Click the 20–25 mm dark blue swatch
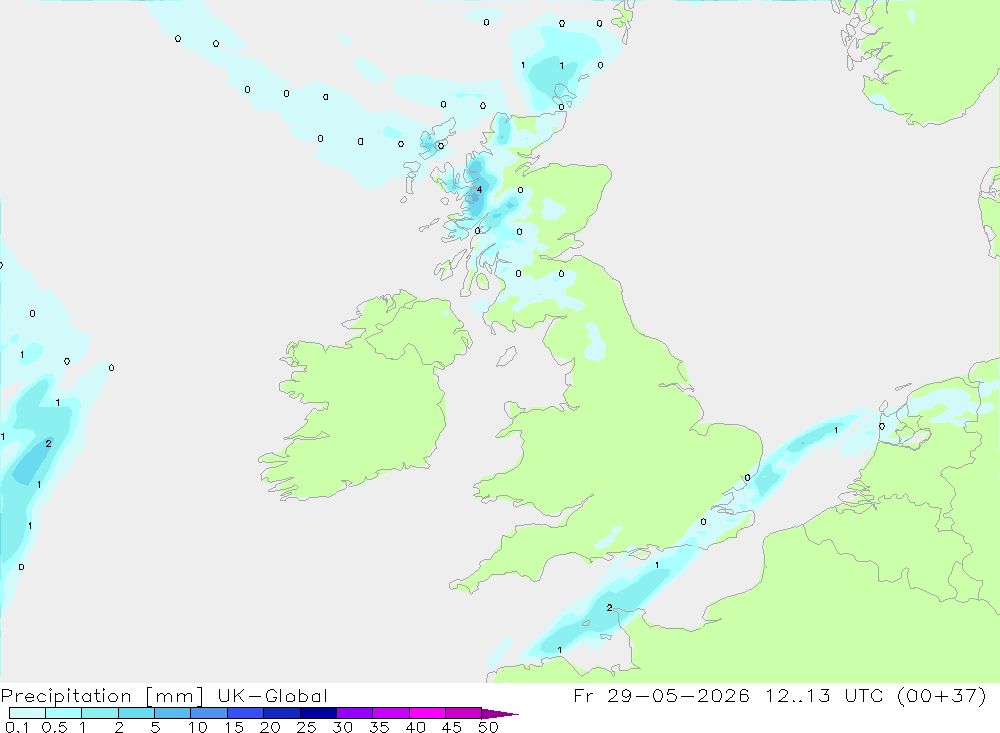This screenshot has width=1000, height=733. (x=281, y=713)
